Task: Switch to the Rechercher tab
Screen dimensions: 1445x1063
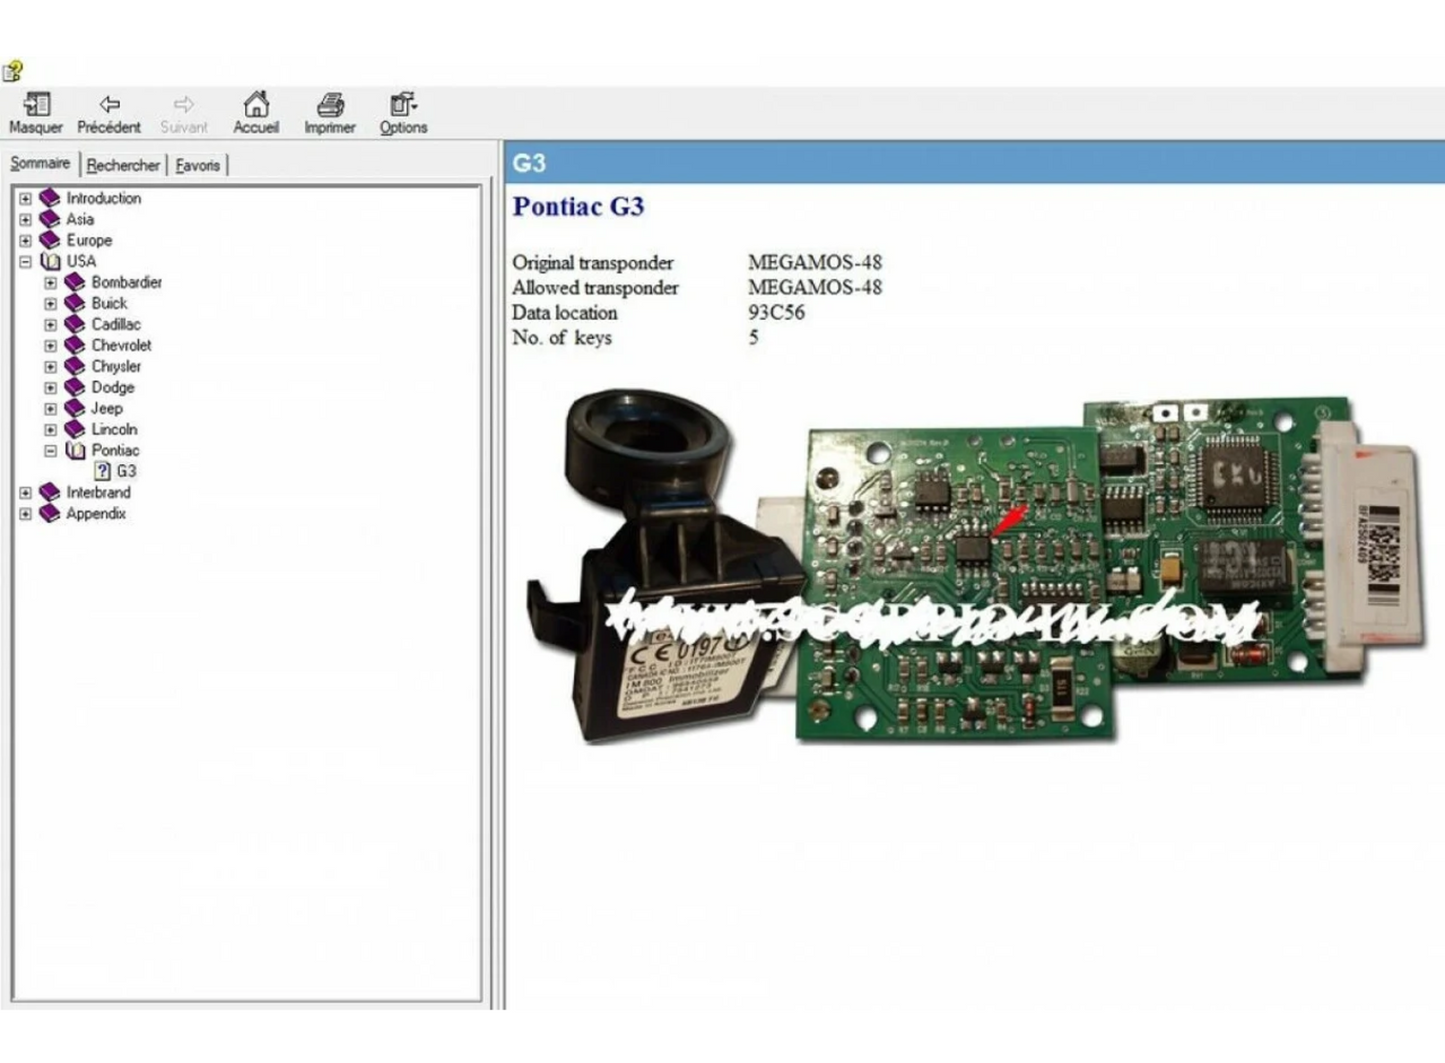Action: [x=123, y=165]
